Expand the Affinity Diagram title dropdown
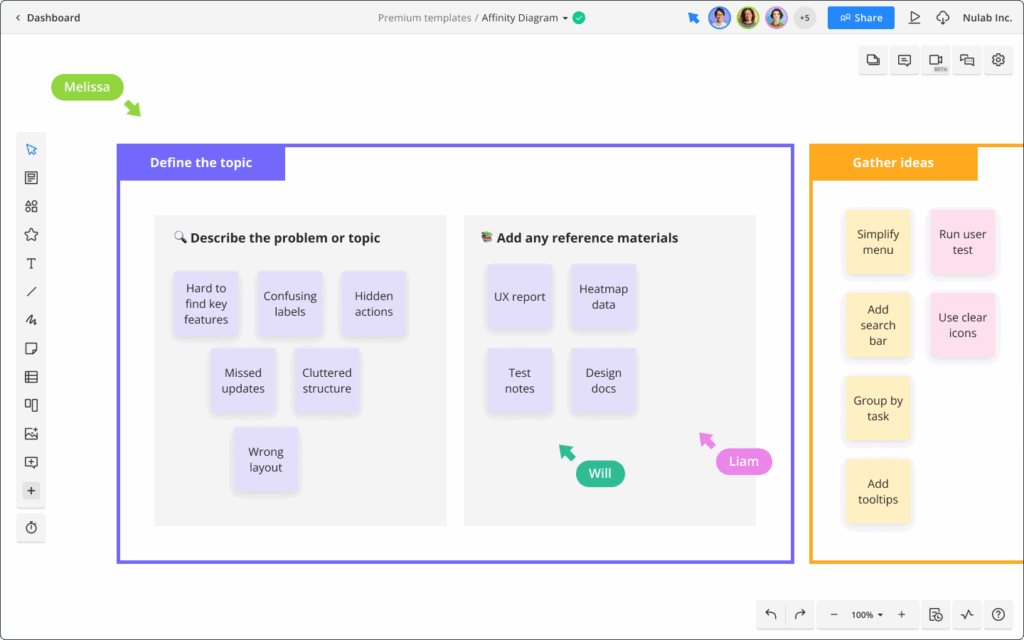 (x=565, y=18)
